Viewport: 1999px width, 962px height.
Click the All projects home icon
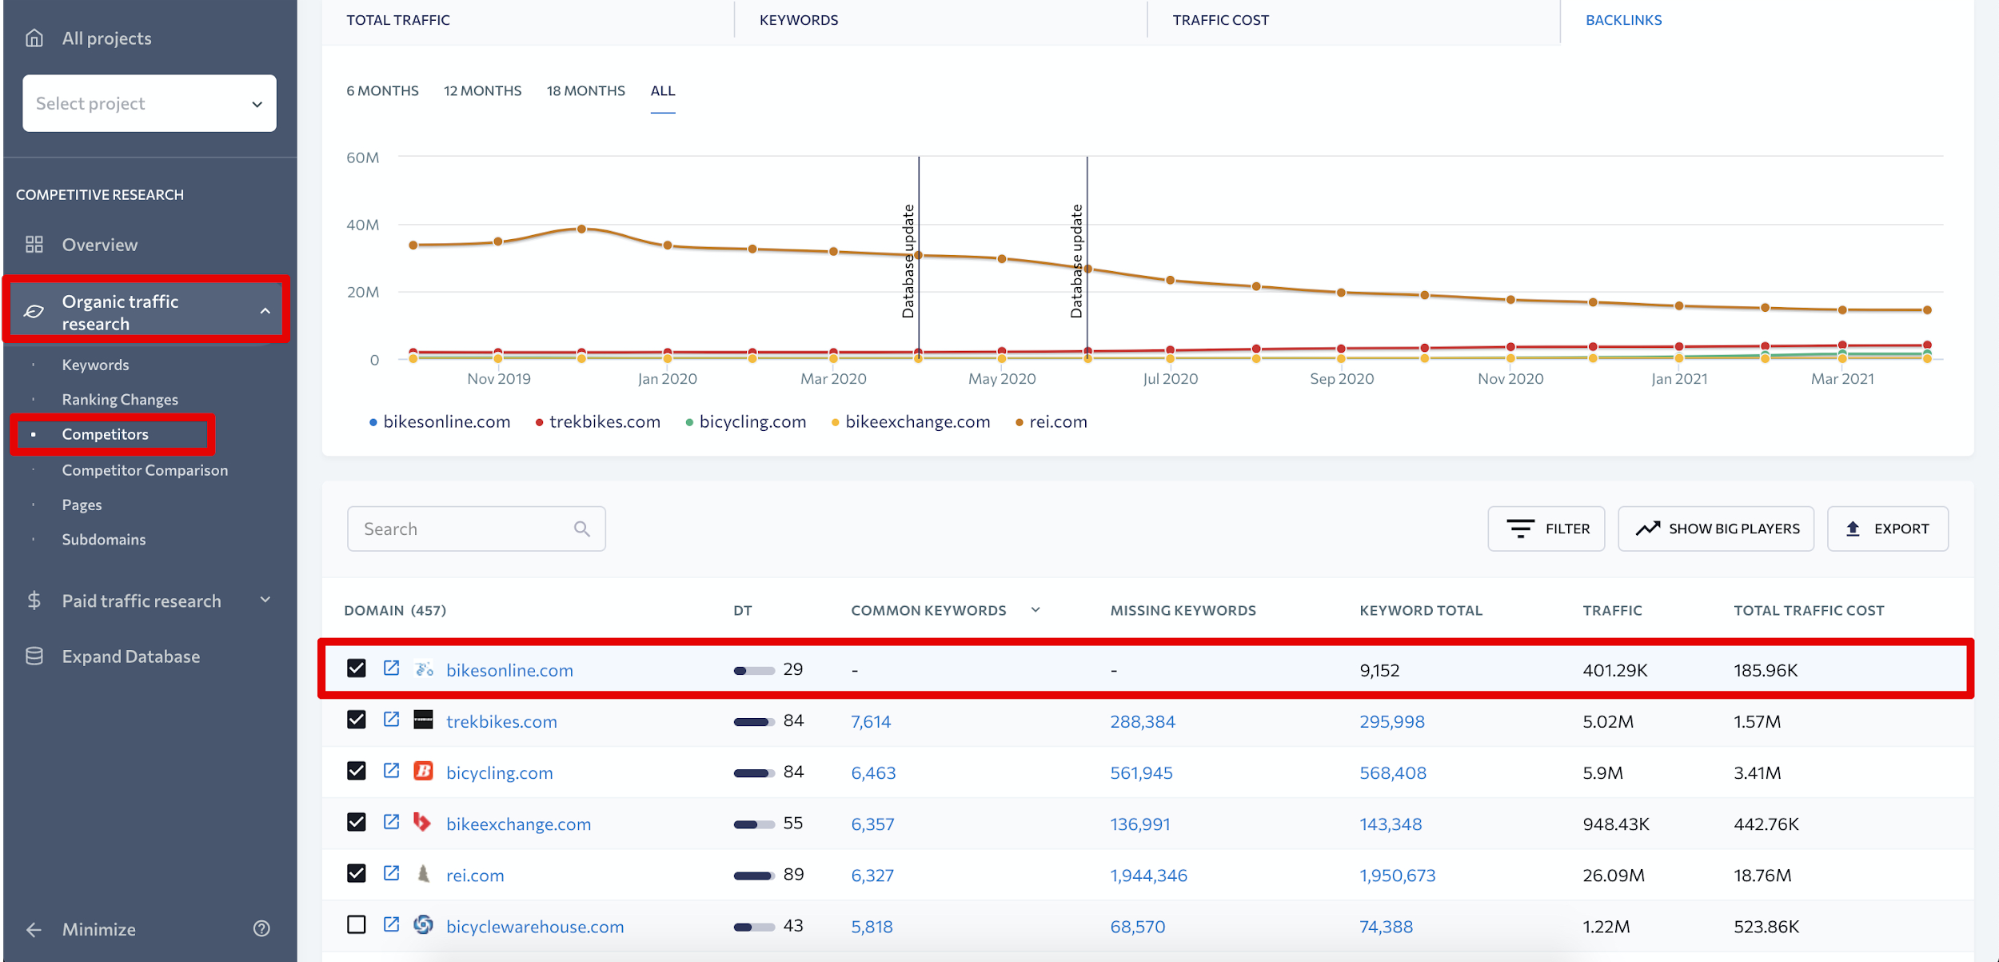(x=34, y=38)
